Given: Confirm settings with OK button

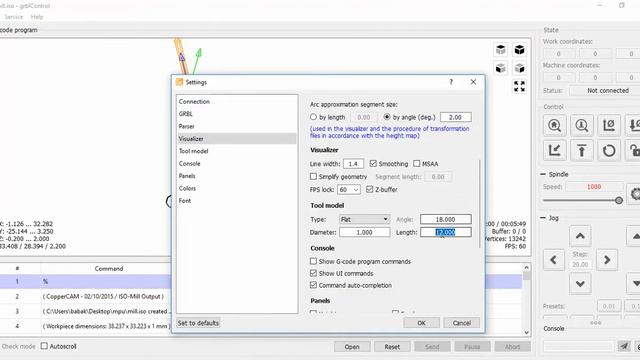Looking at the screenshot, I should coord(421,323).
